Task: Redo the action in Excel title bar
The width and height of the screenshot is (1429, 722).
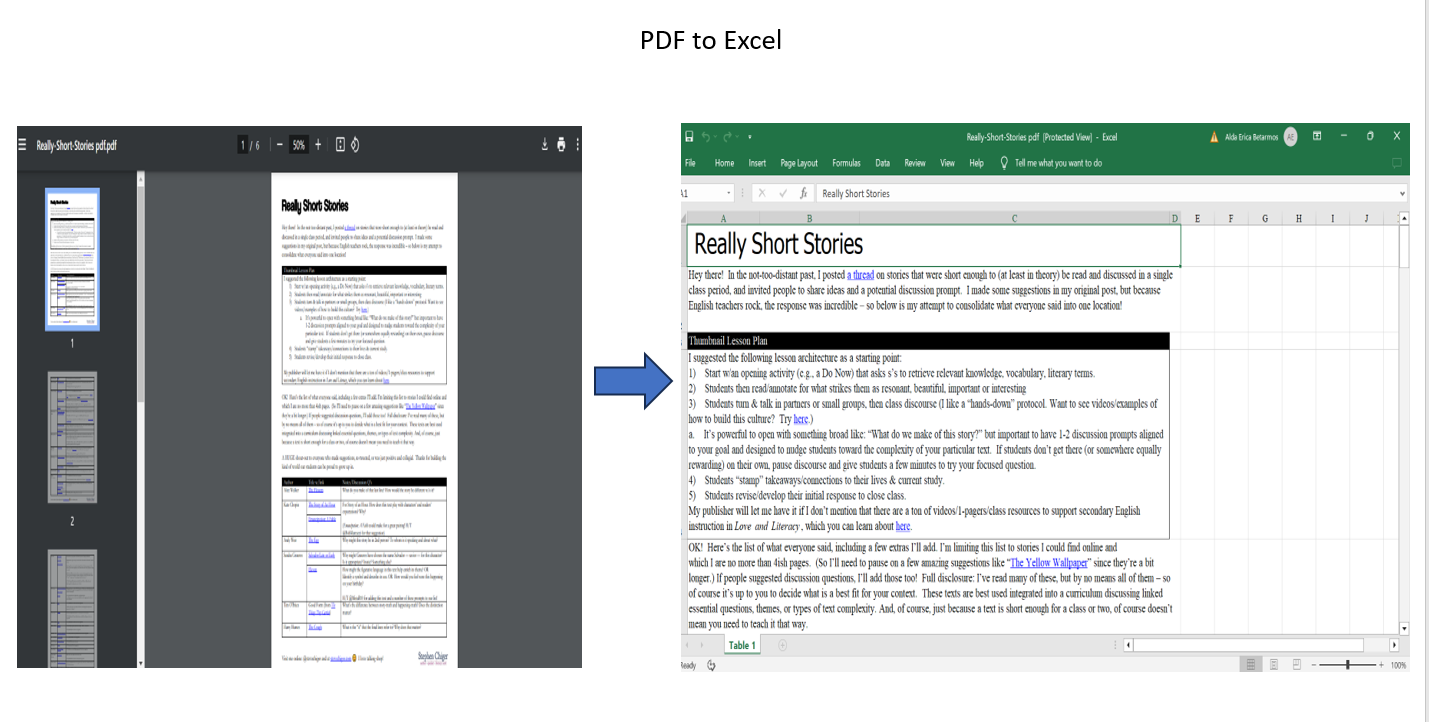Action: click(727, 136)
